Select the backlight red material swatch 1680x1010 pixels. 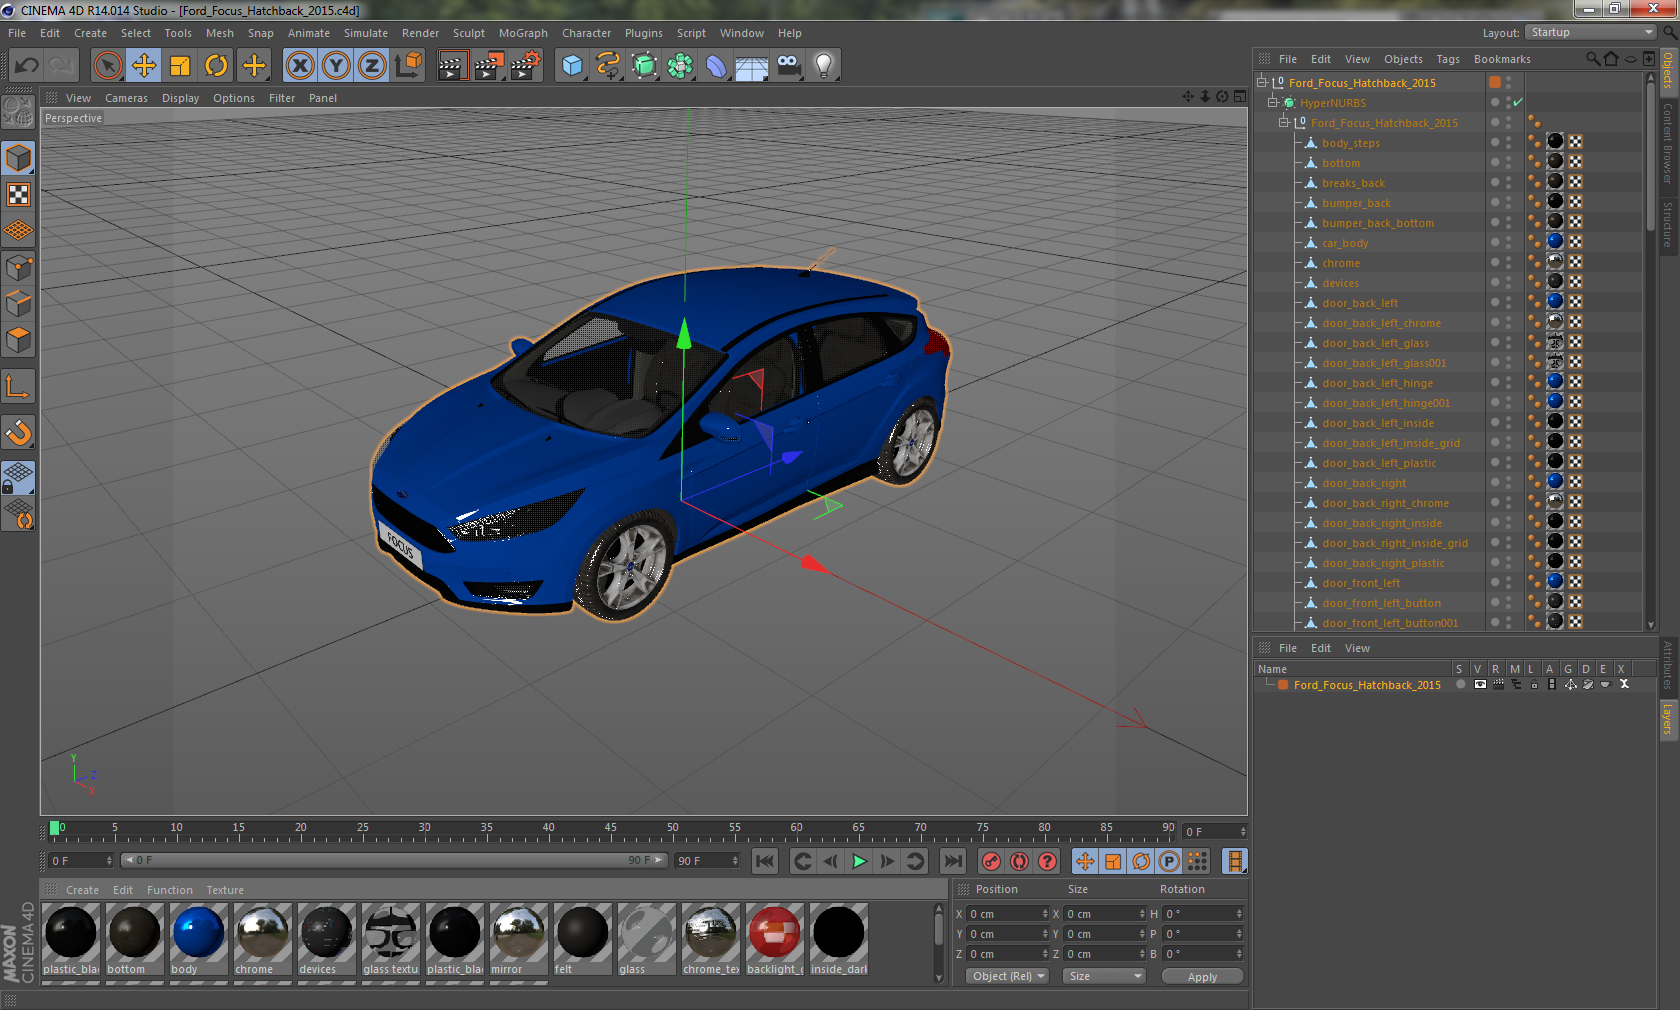click(774, 933)
